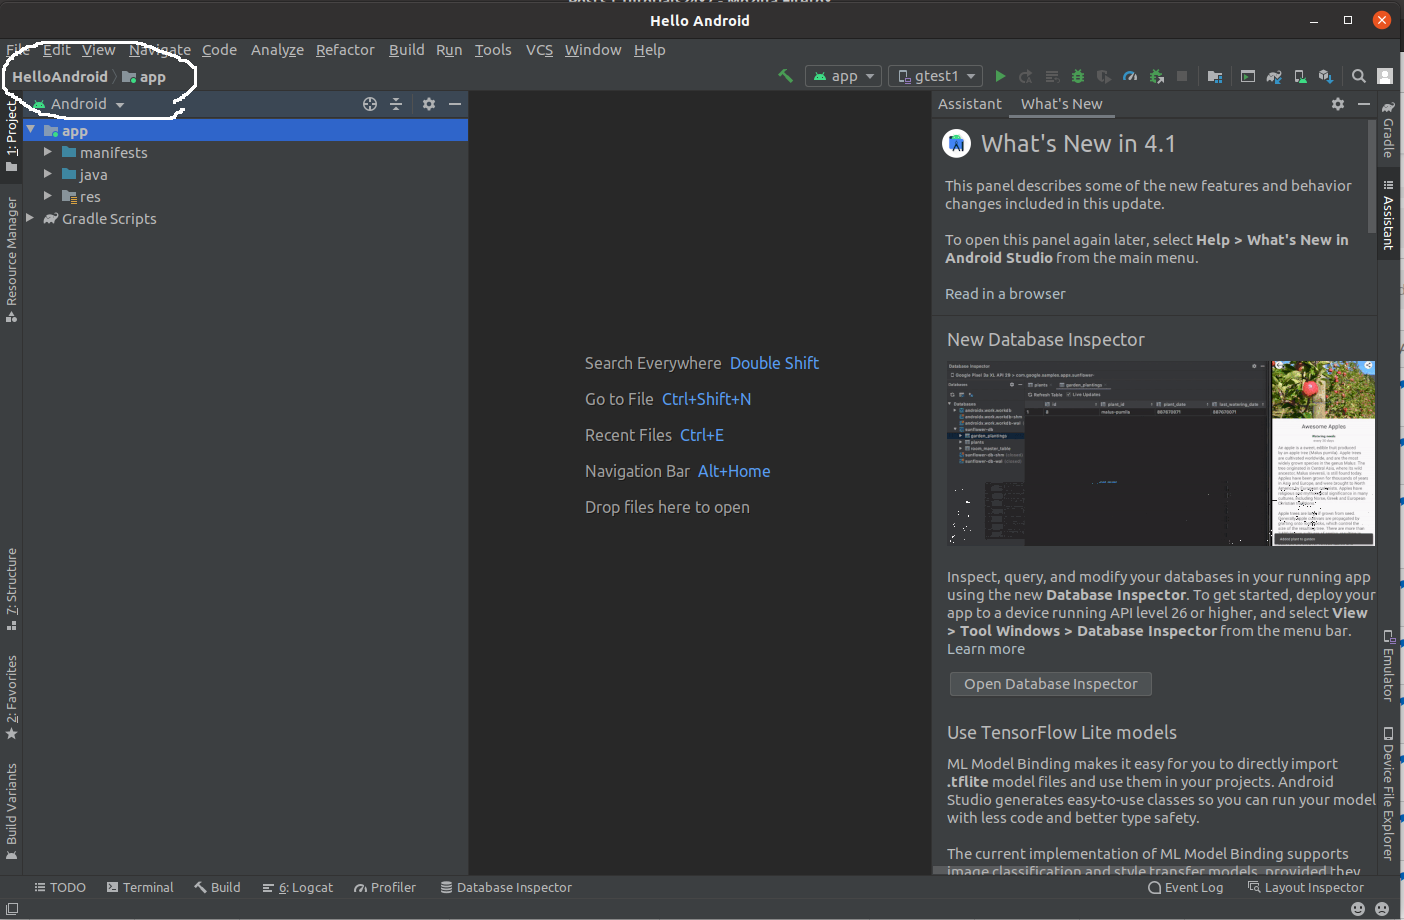The height and width of the screenshot is (920, 1404).
Task: Open the app run configuration dropdown
Action: [x=844, y=76]
